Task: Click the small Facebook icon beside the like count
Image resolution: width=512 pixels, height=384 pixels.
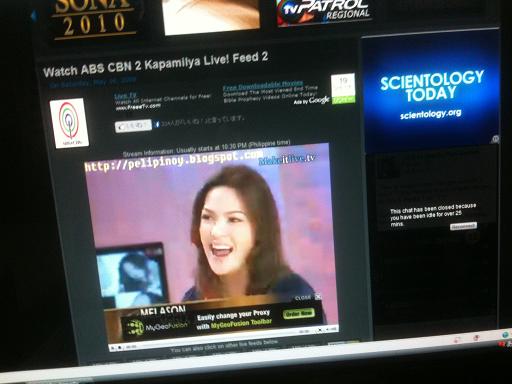Action: [x=157, y=125]
